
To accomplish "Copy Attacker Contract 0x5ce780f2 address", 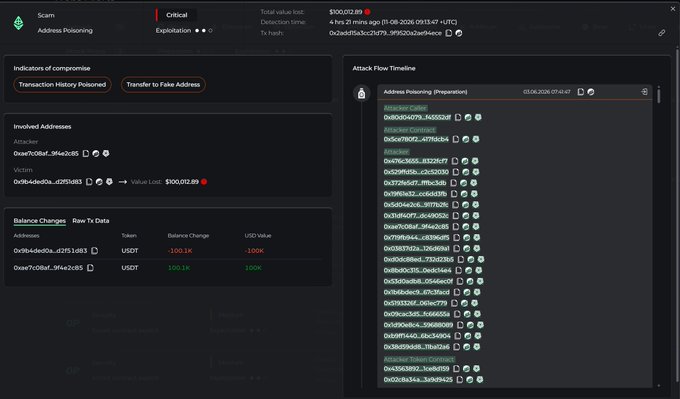I will 456,139.
